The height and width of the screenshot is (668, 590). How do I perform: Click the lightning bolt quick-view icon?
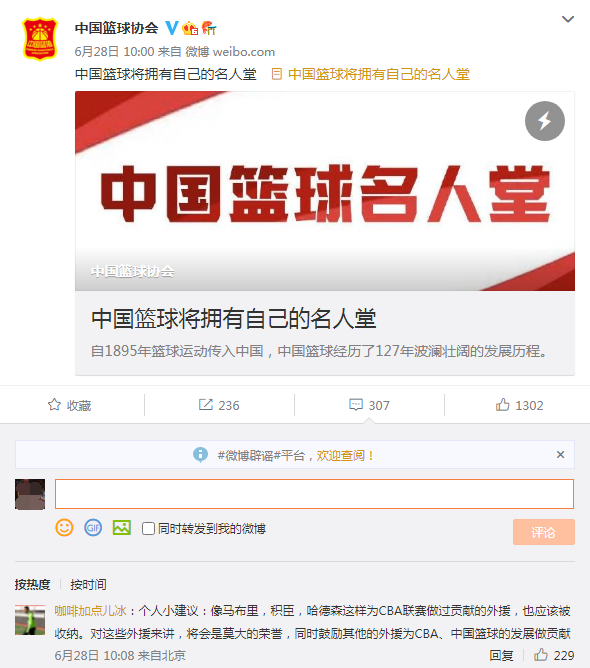click(x=545, y=121)
